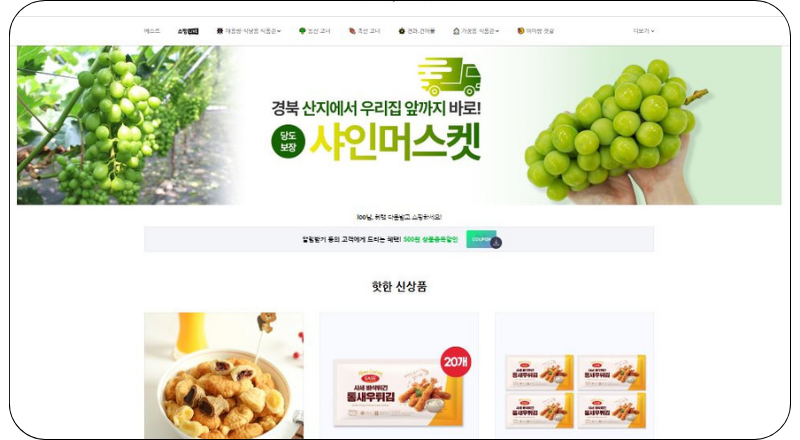Click the orange shield icon in navigation
The height and width of the screenshot is (440, 800).
click(x=521, y=31)
